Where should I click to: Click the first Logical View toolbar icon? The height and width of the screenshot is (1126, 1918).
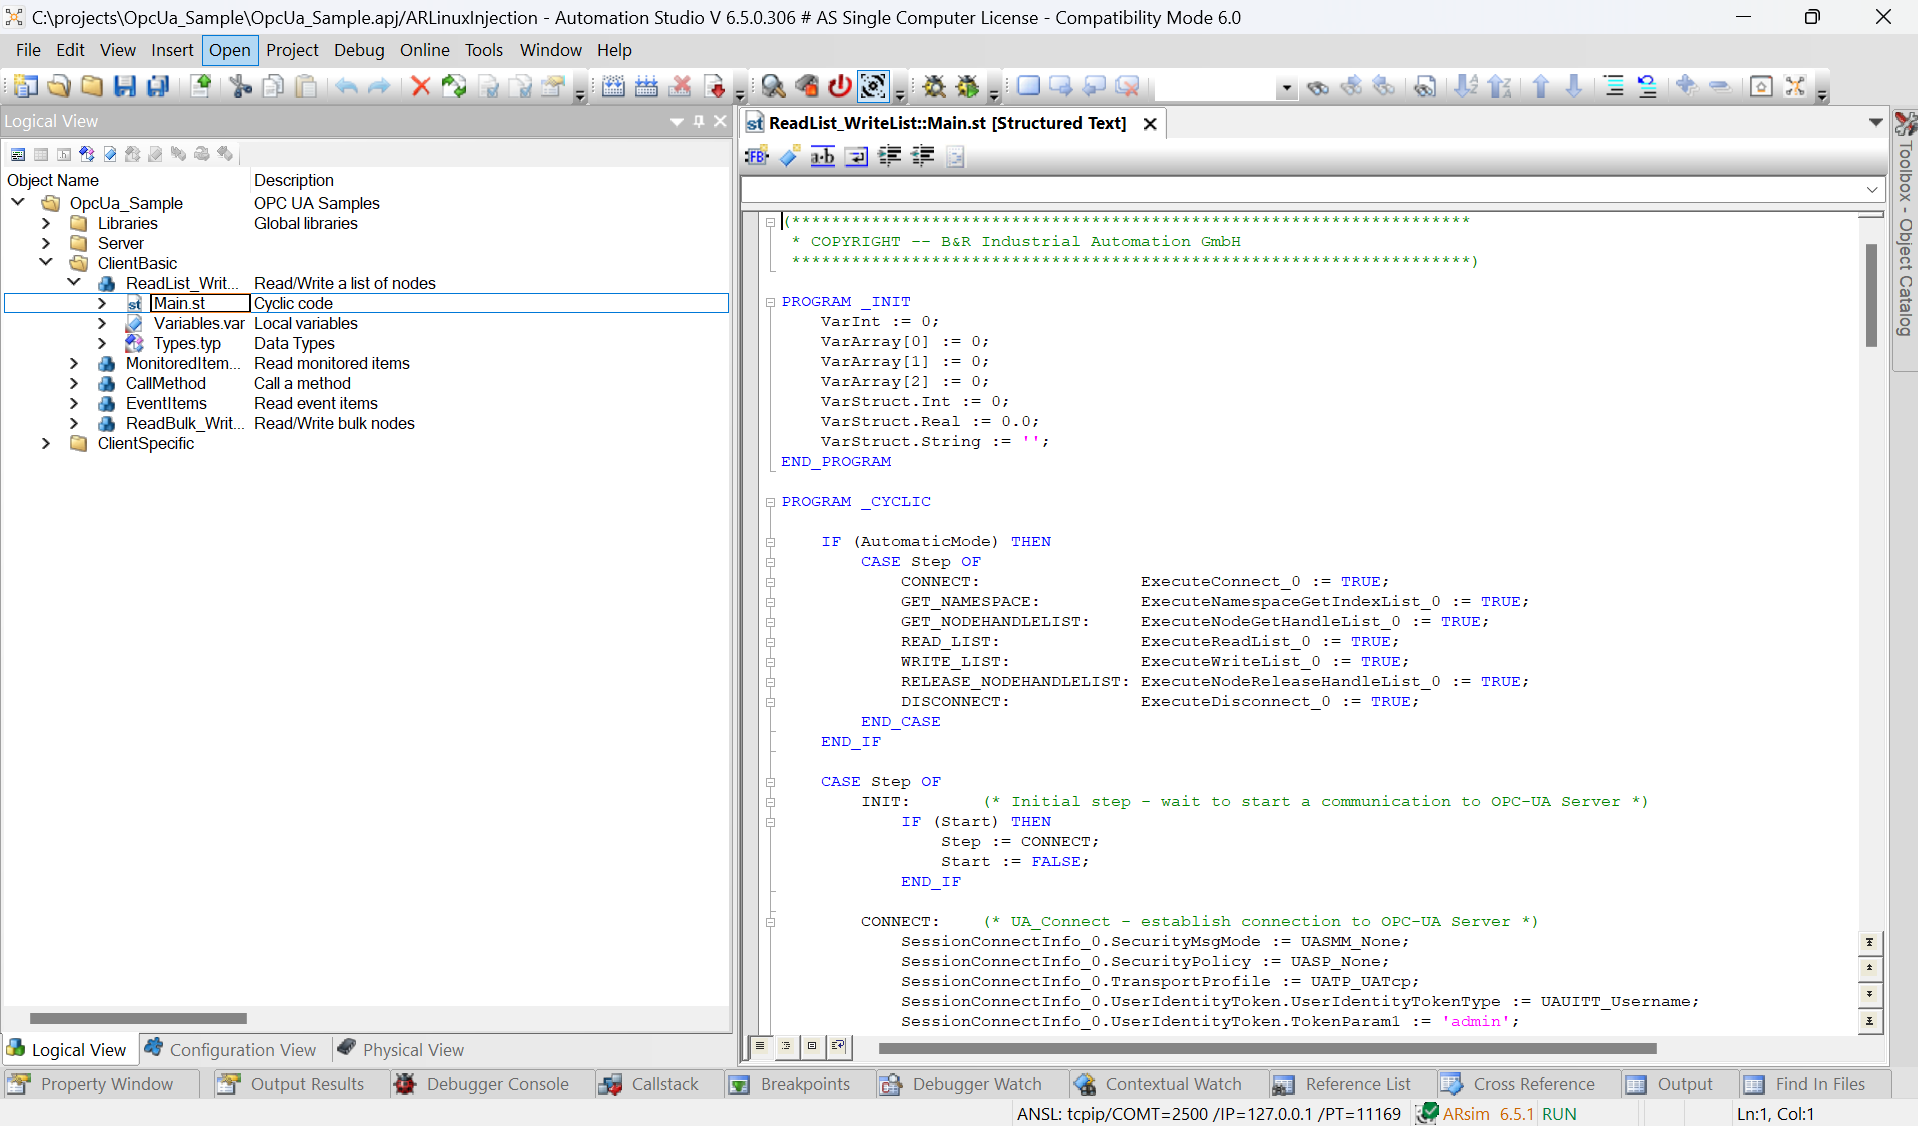pyautogui.click(x=18, y=154)
